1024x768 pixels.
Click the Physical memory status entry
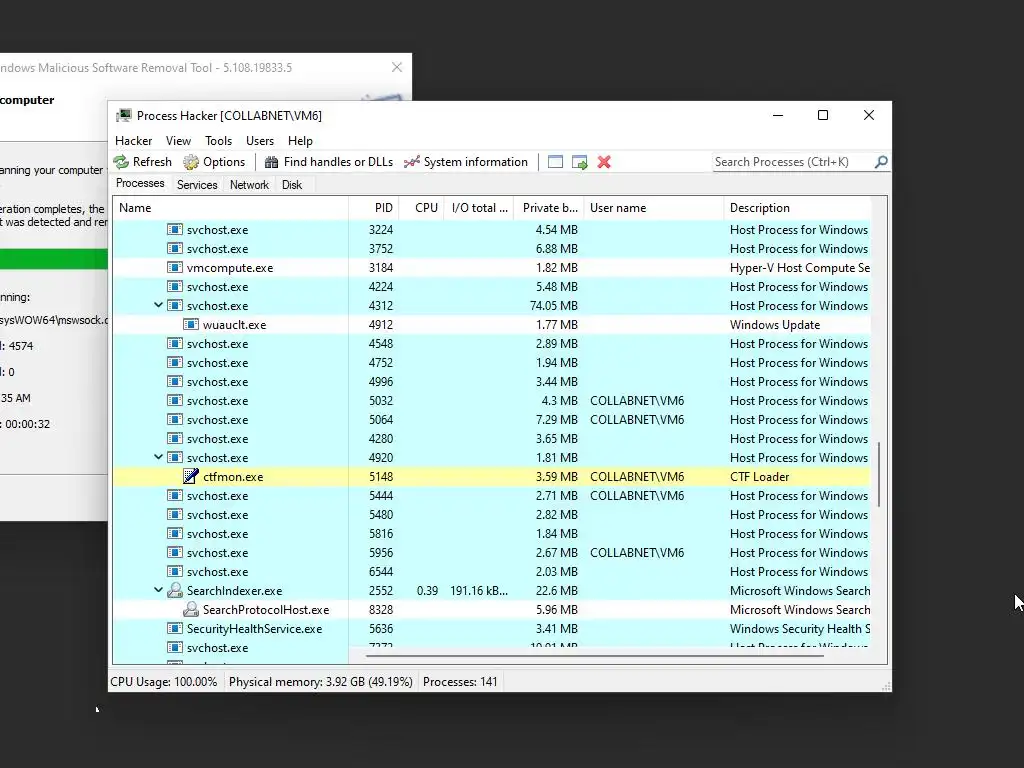pyautogui.click(x=321, y=681)
